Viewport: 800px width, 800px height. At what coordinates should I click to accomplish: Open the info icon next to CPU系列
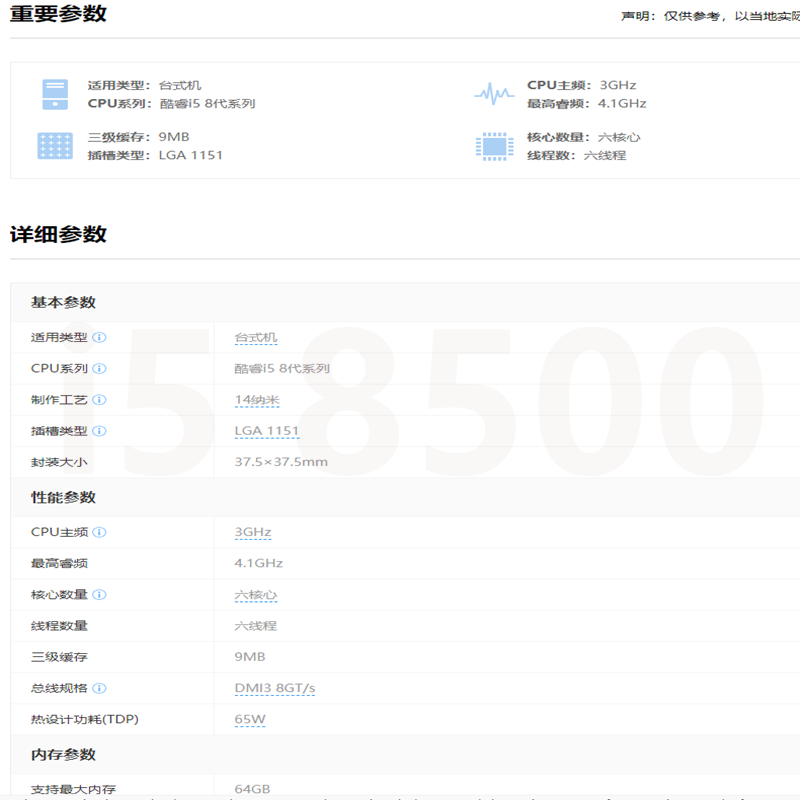[99, 368]
